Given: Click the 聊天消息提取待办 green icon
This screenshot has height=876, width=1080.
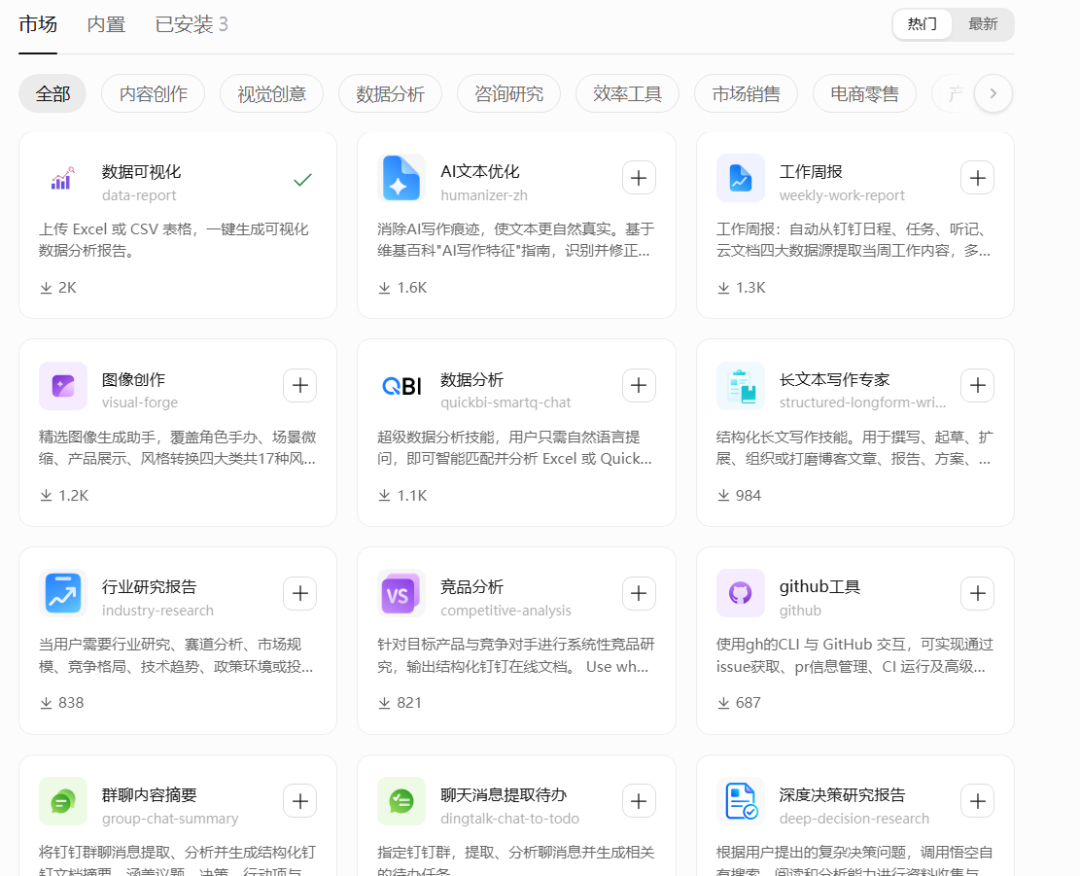Looking at the screenshot, I should 402,801.
